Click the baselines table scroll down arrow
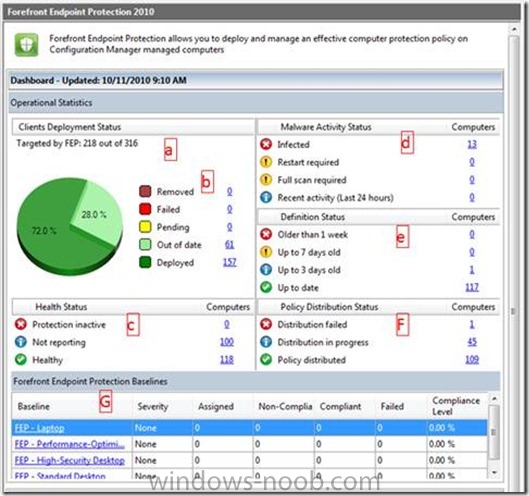The height and width of the screenshot is (496, 529). [494, 473]
